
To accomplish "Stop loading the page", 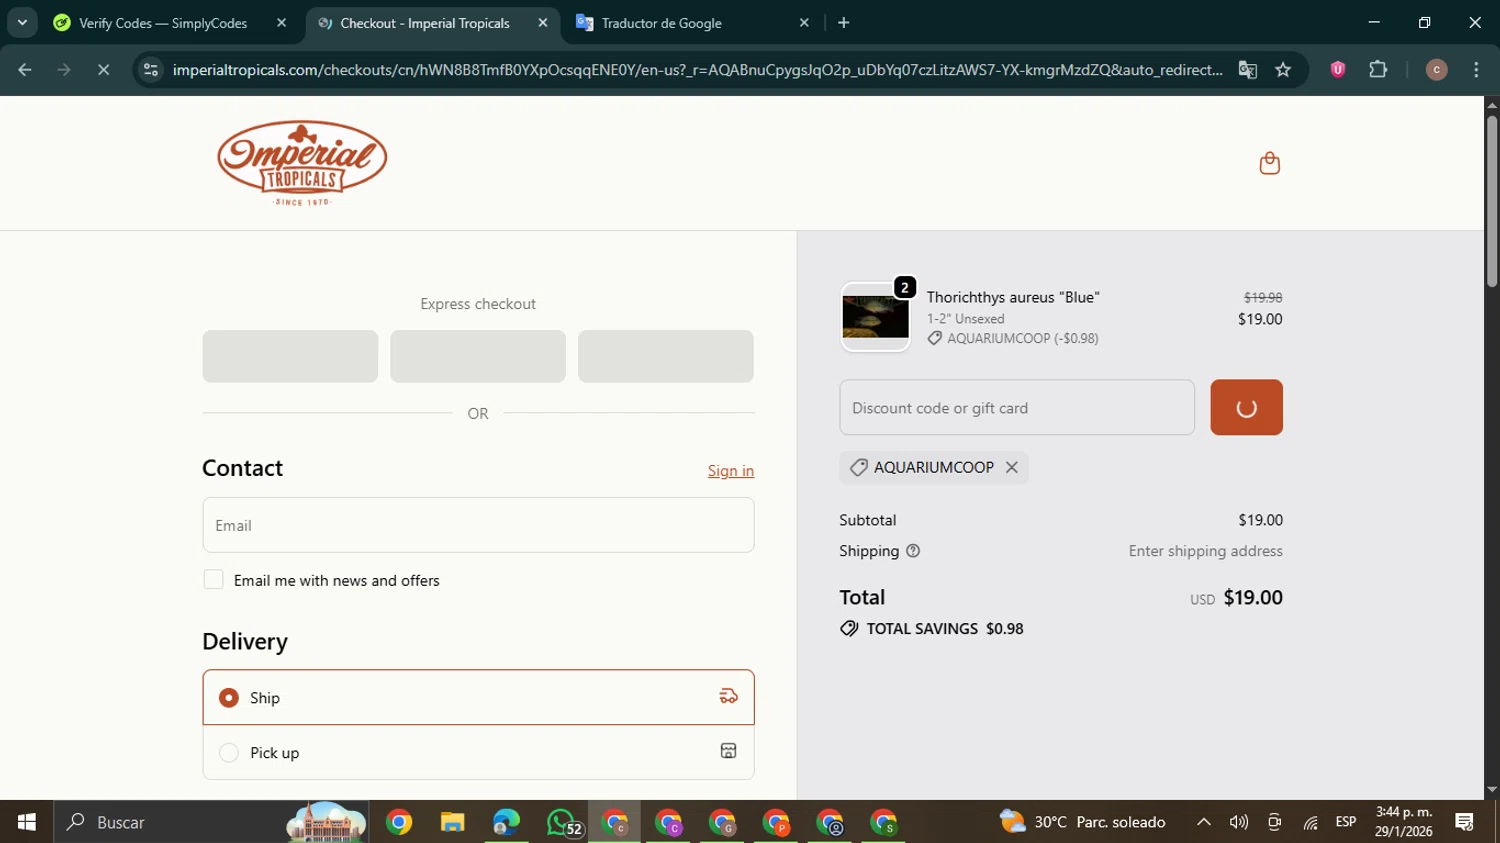I will click(x=103, y=70).
